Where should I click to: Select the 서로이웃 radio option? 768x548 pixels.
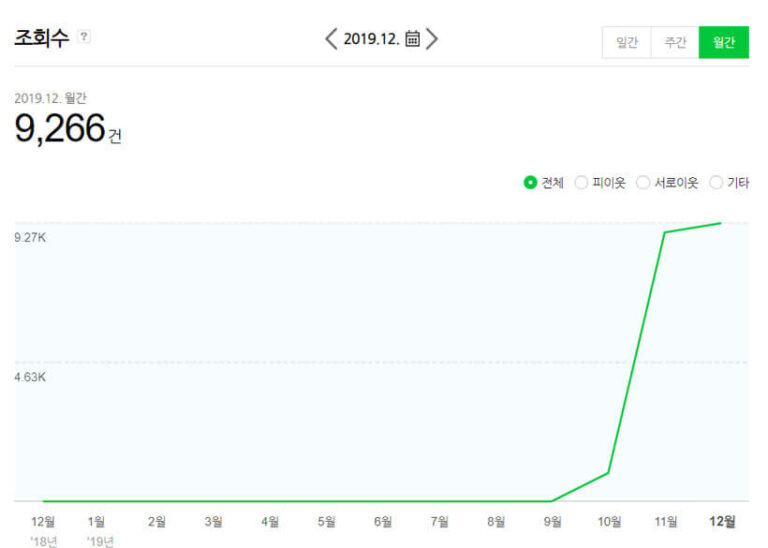coord(643,183)
